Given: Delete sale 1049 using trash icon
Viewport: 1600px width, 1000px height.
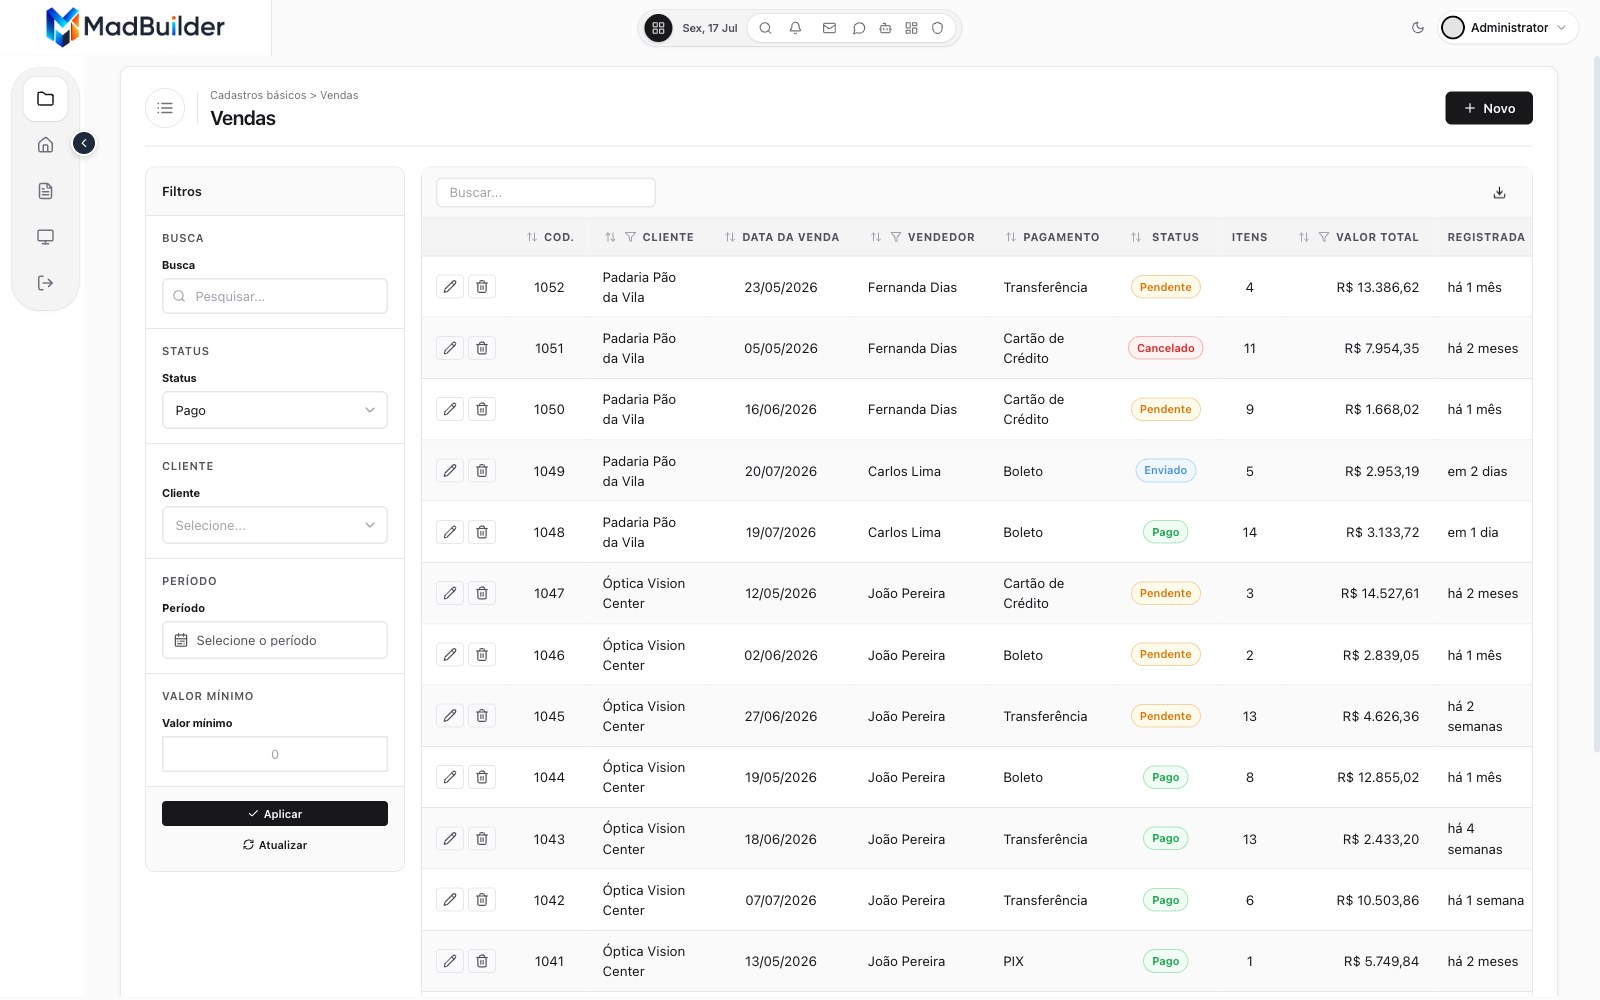Looking at the screenshot, I should tap(482, 471).
